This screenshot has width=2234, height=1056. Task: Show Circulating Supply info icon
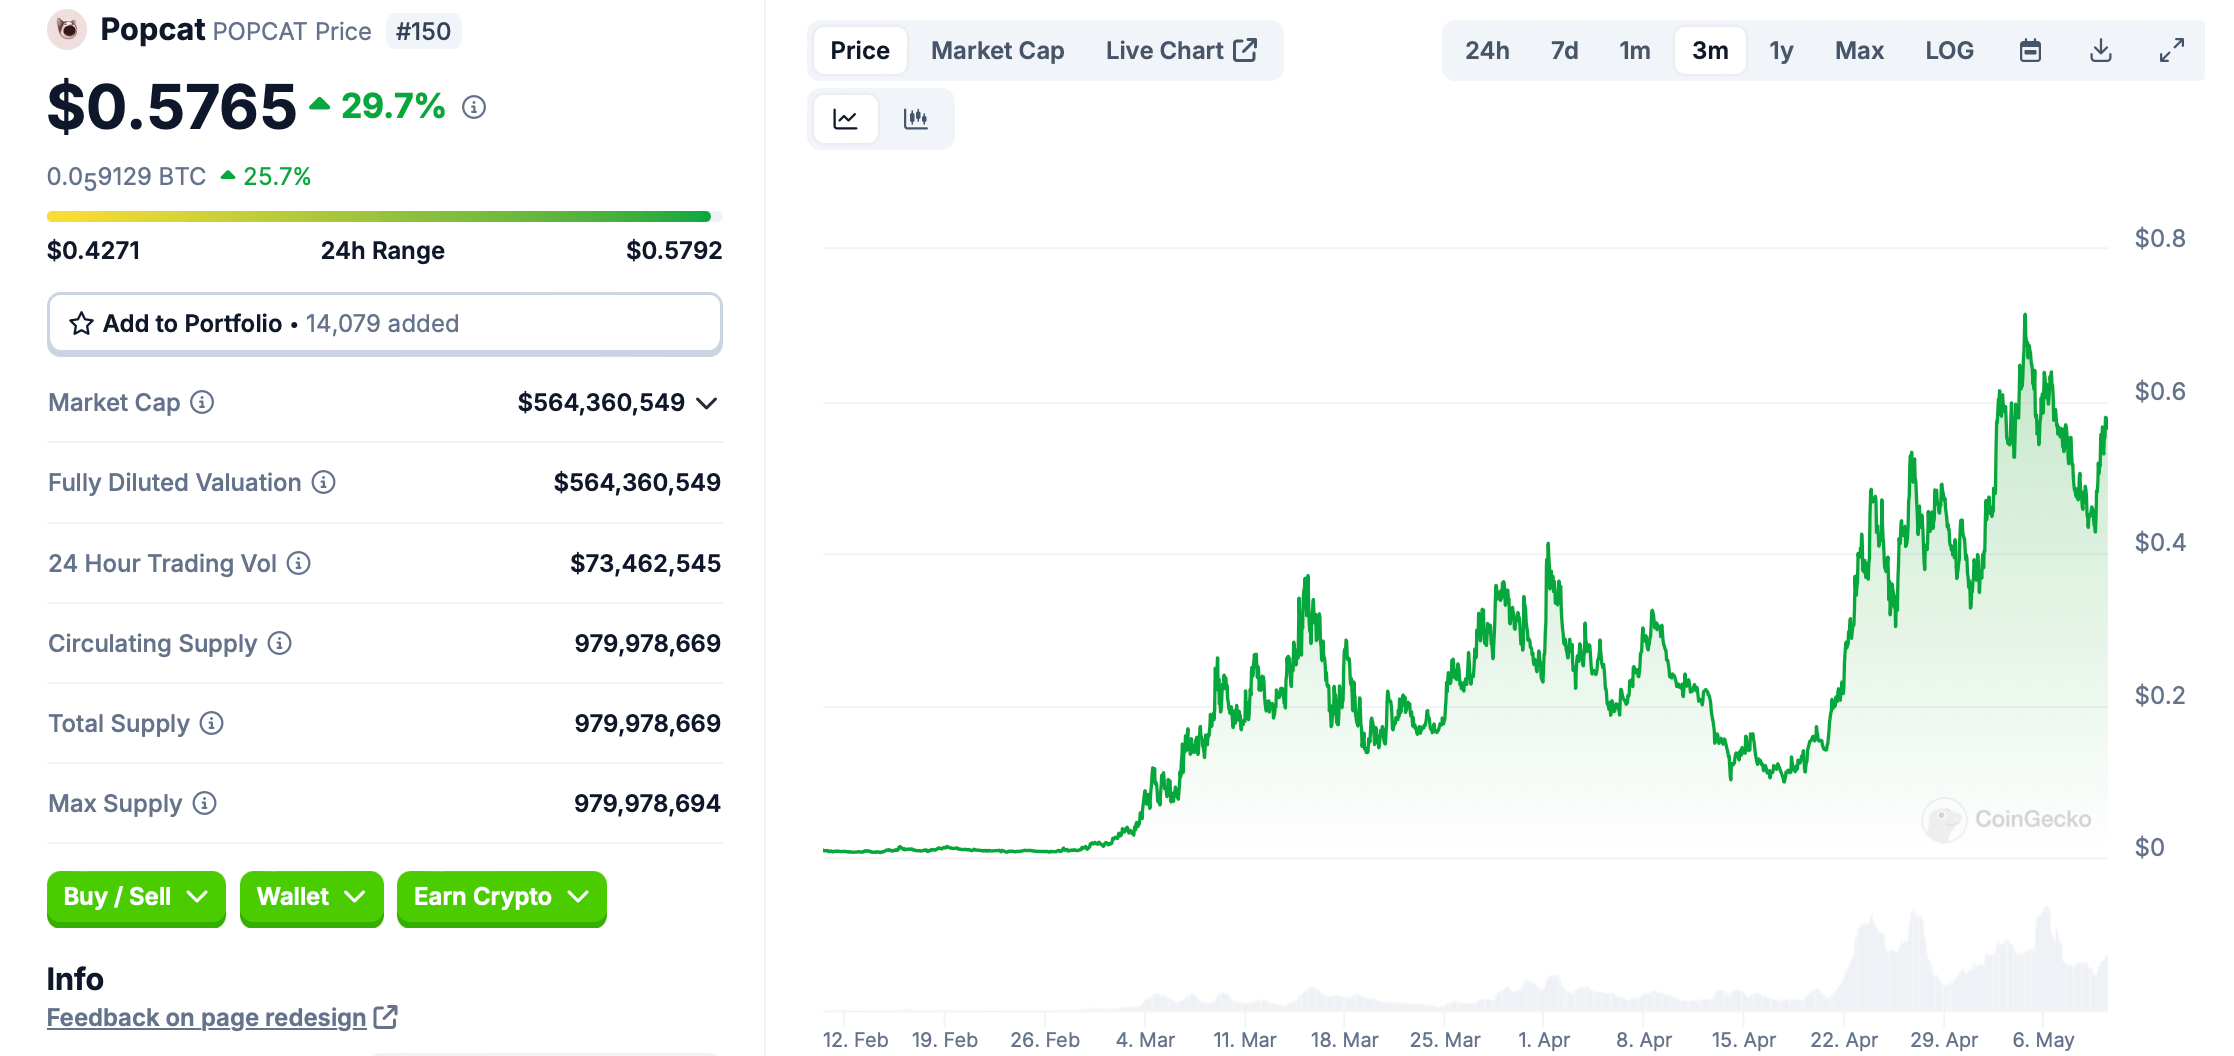pyautogui.click(x=279, y=643)
